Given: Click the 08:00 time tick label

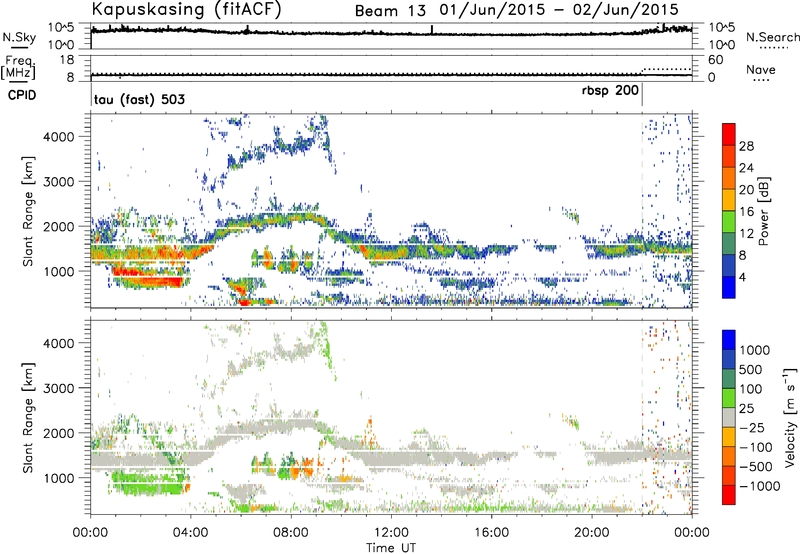Looking at the screenshot, I should point(291,533).
